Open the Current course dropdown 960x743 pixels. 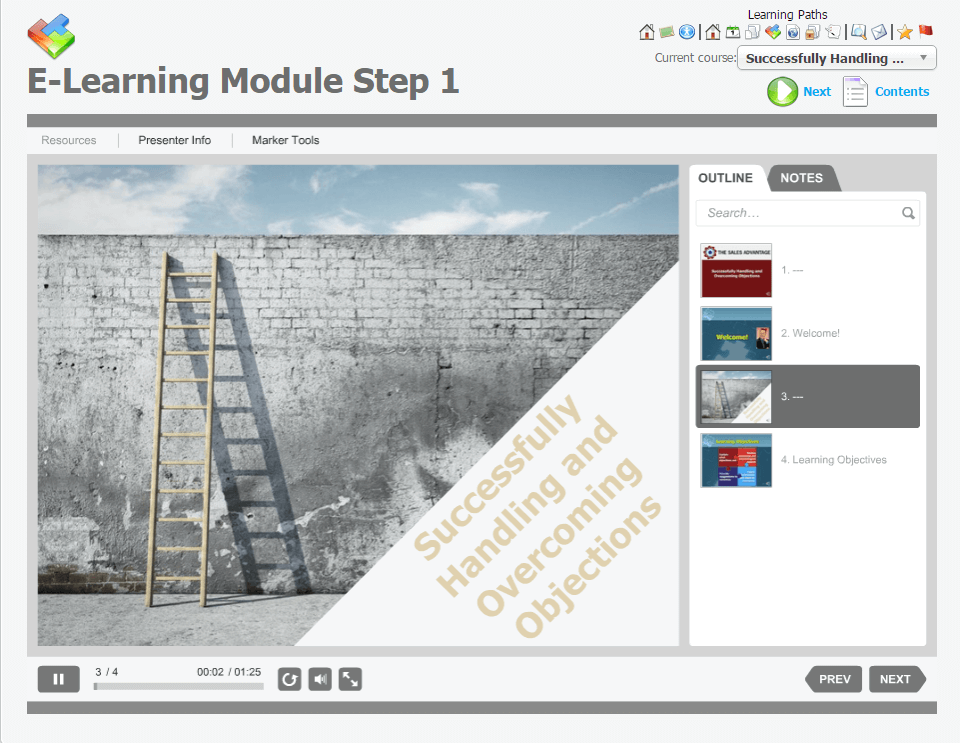(836, 58)
